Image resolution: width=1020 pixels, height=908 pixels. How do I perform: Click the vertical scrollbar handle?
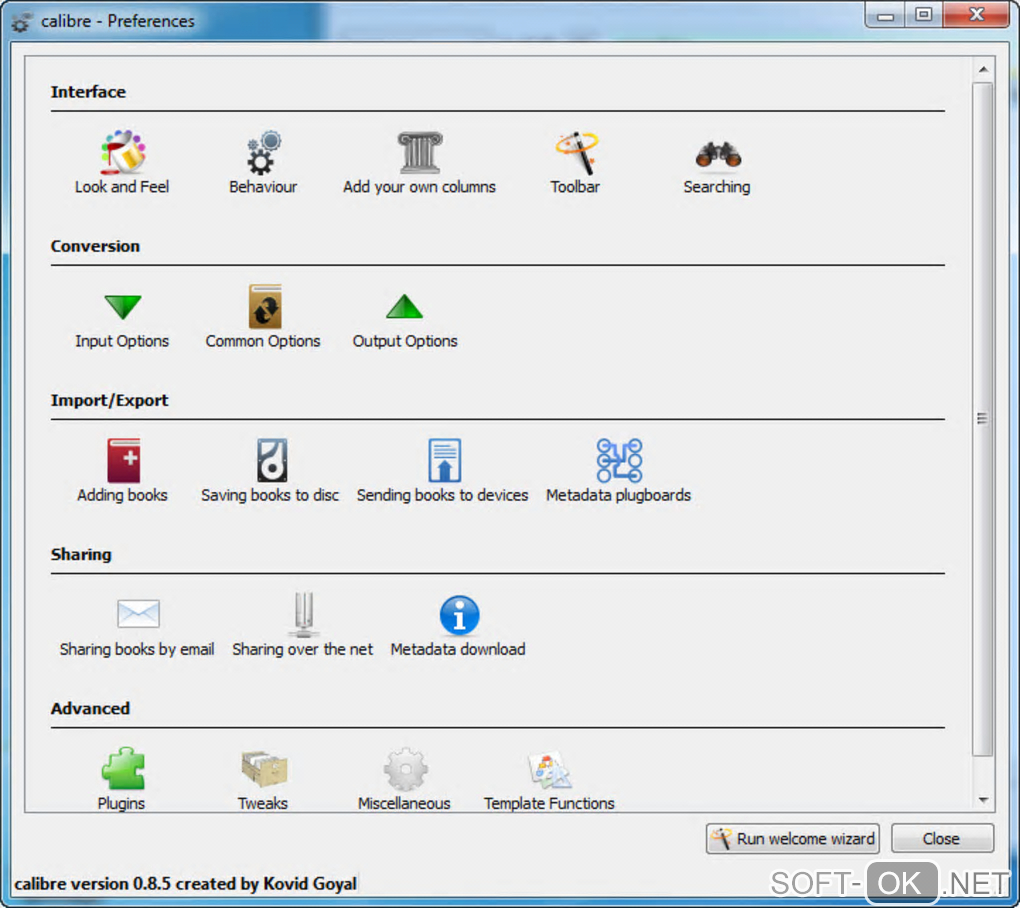(982, 419)
